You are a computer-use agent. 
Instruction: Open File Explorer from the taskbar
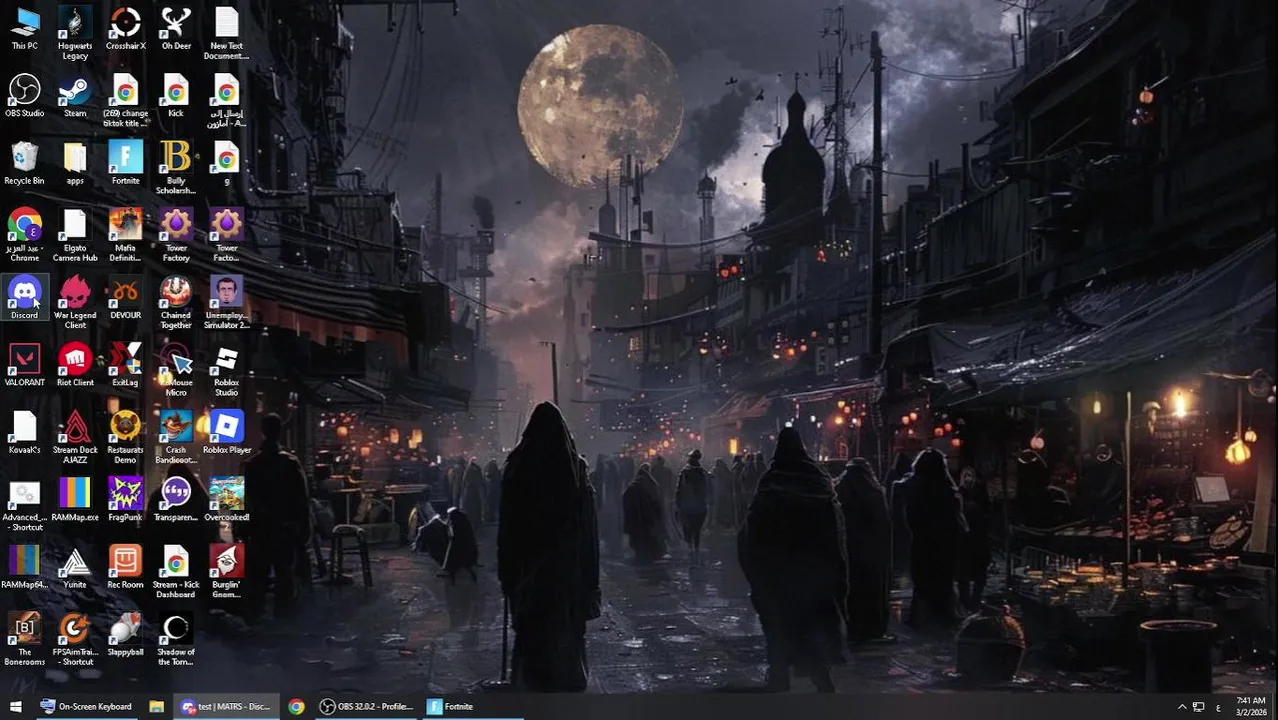156,706
